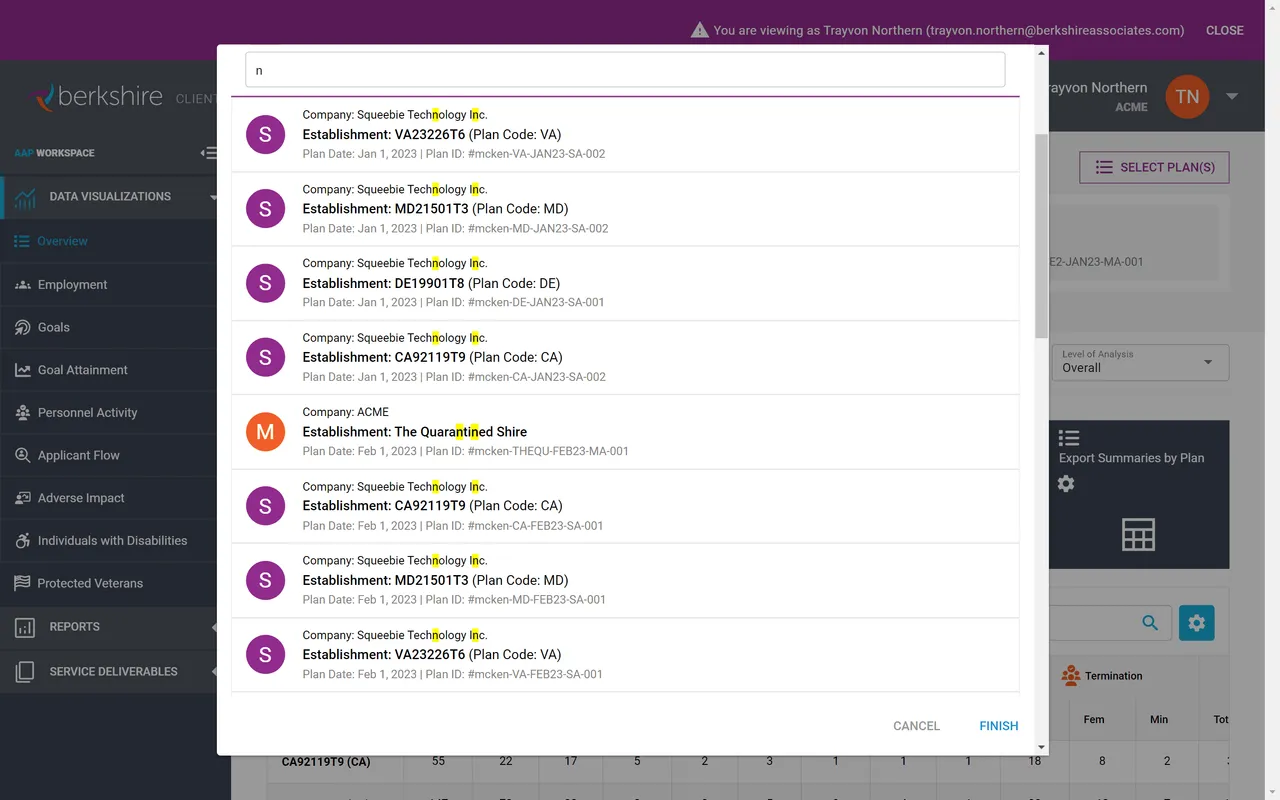The image size is (1280, 800).
Task: Collapse the Data Visualizations section
Action: pos(211,196)
